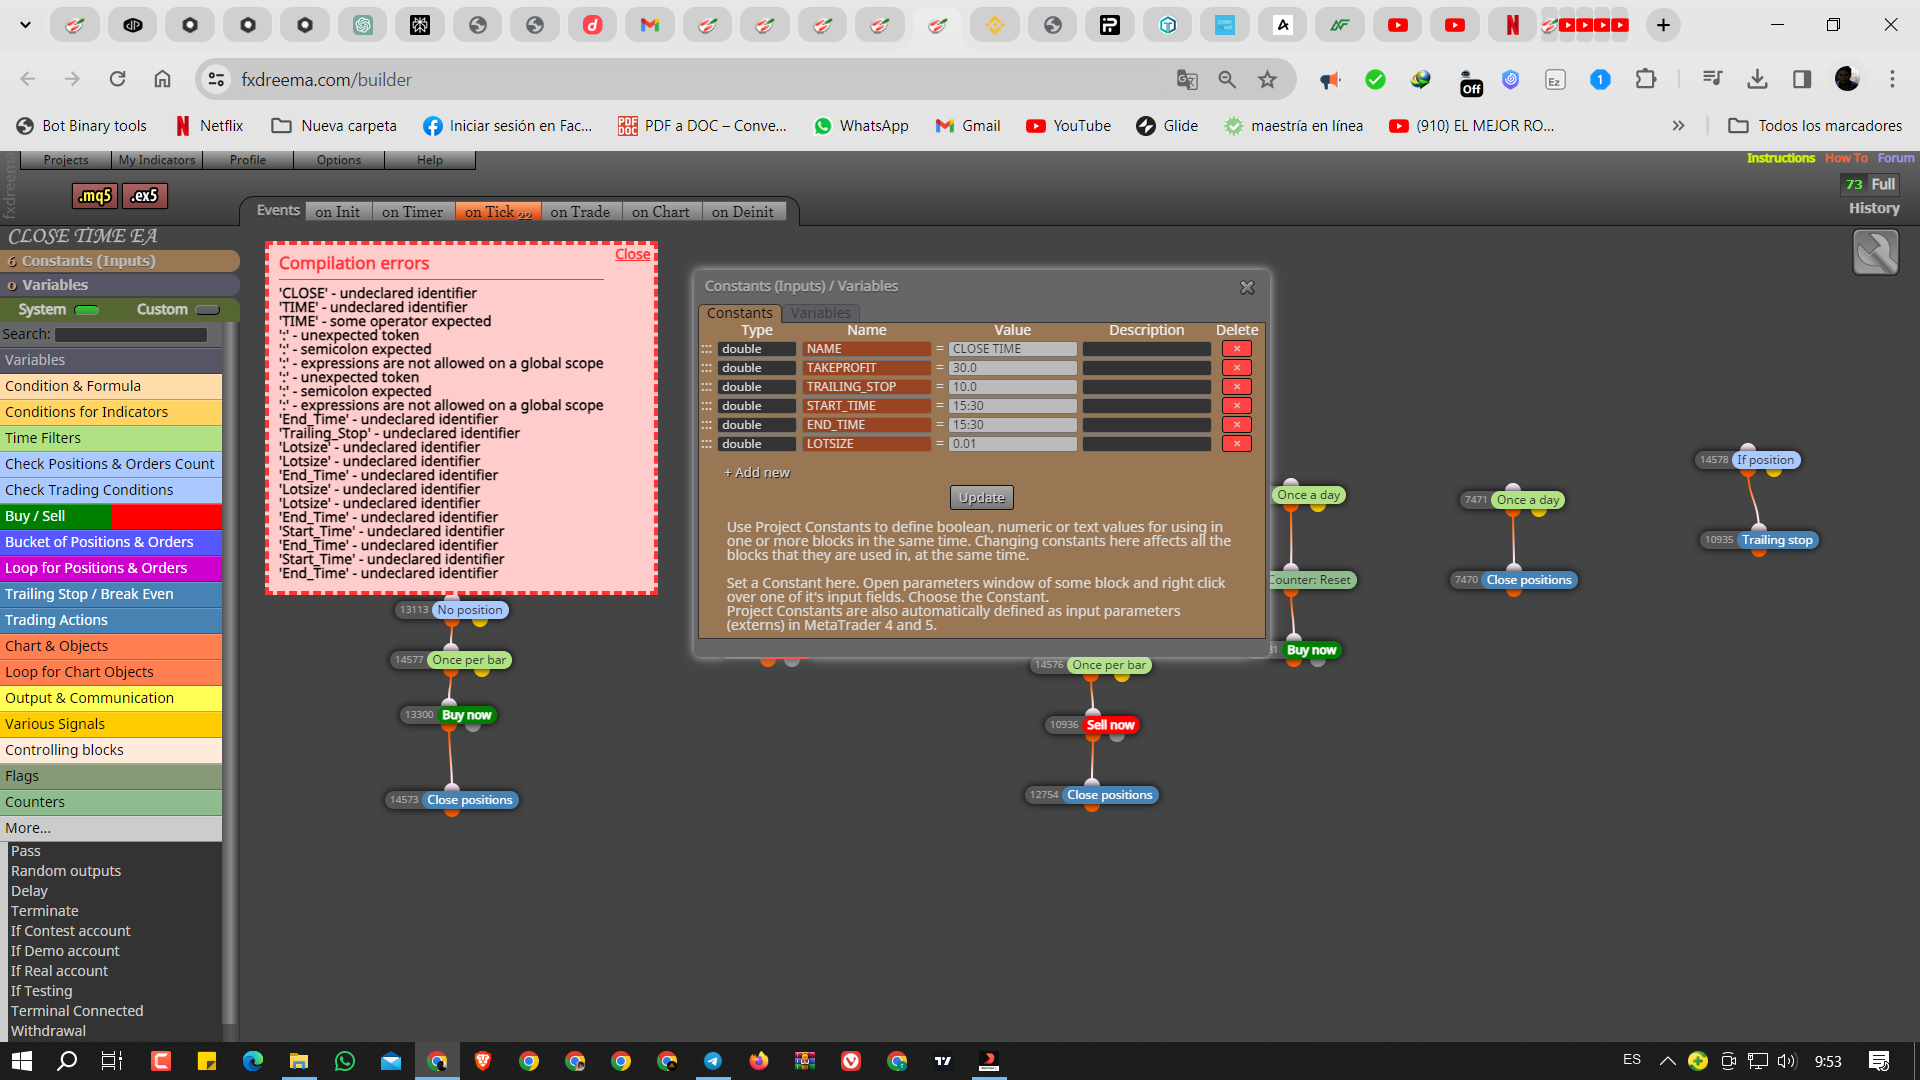Open the Google Translate icon in address bar

1187,80
